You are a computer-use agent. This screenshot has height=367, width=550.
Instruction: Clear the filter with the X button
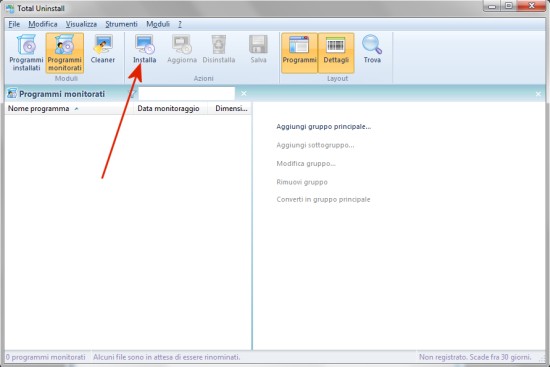click(244, 94)
